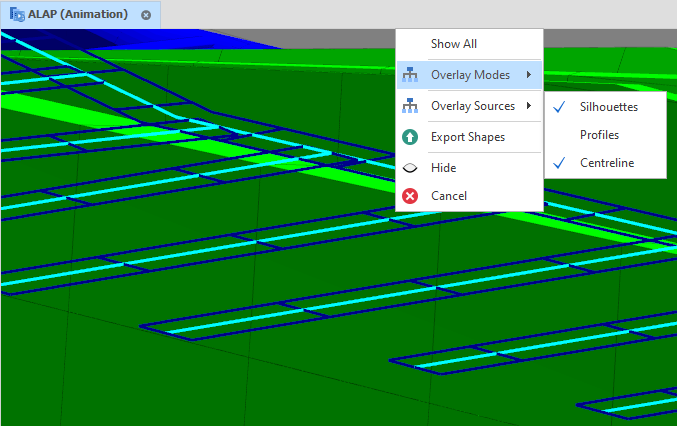677x426 pixels.
Task: Close the ALAP (Animation) tab
Action: tap(146, 15)
